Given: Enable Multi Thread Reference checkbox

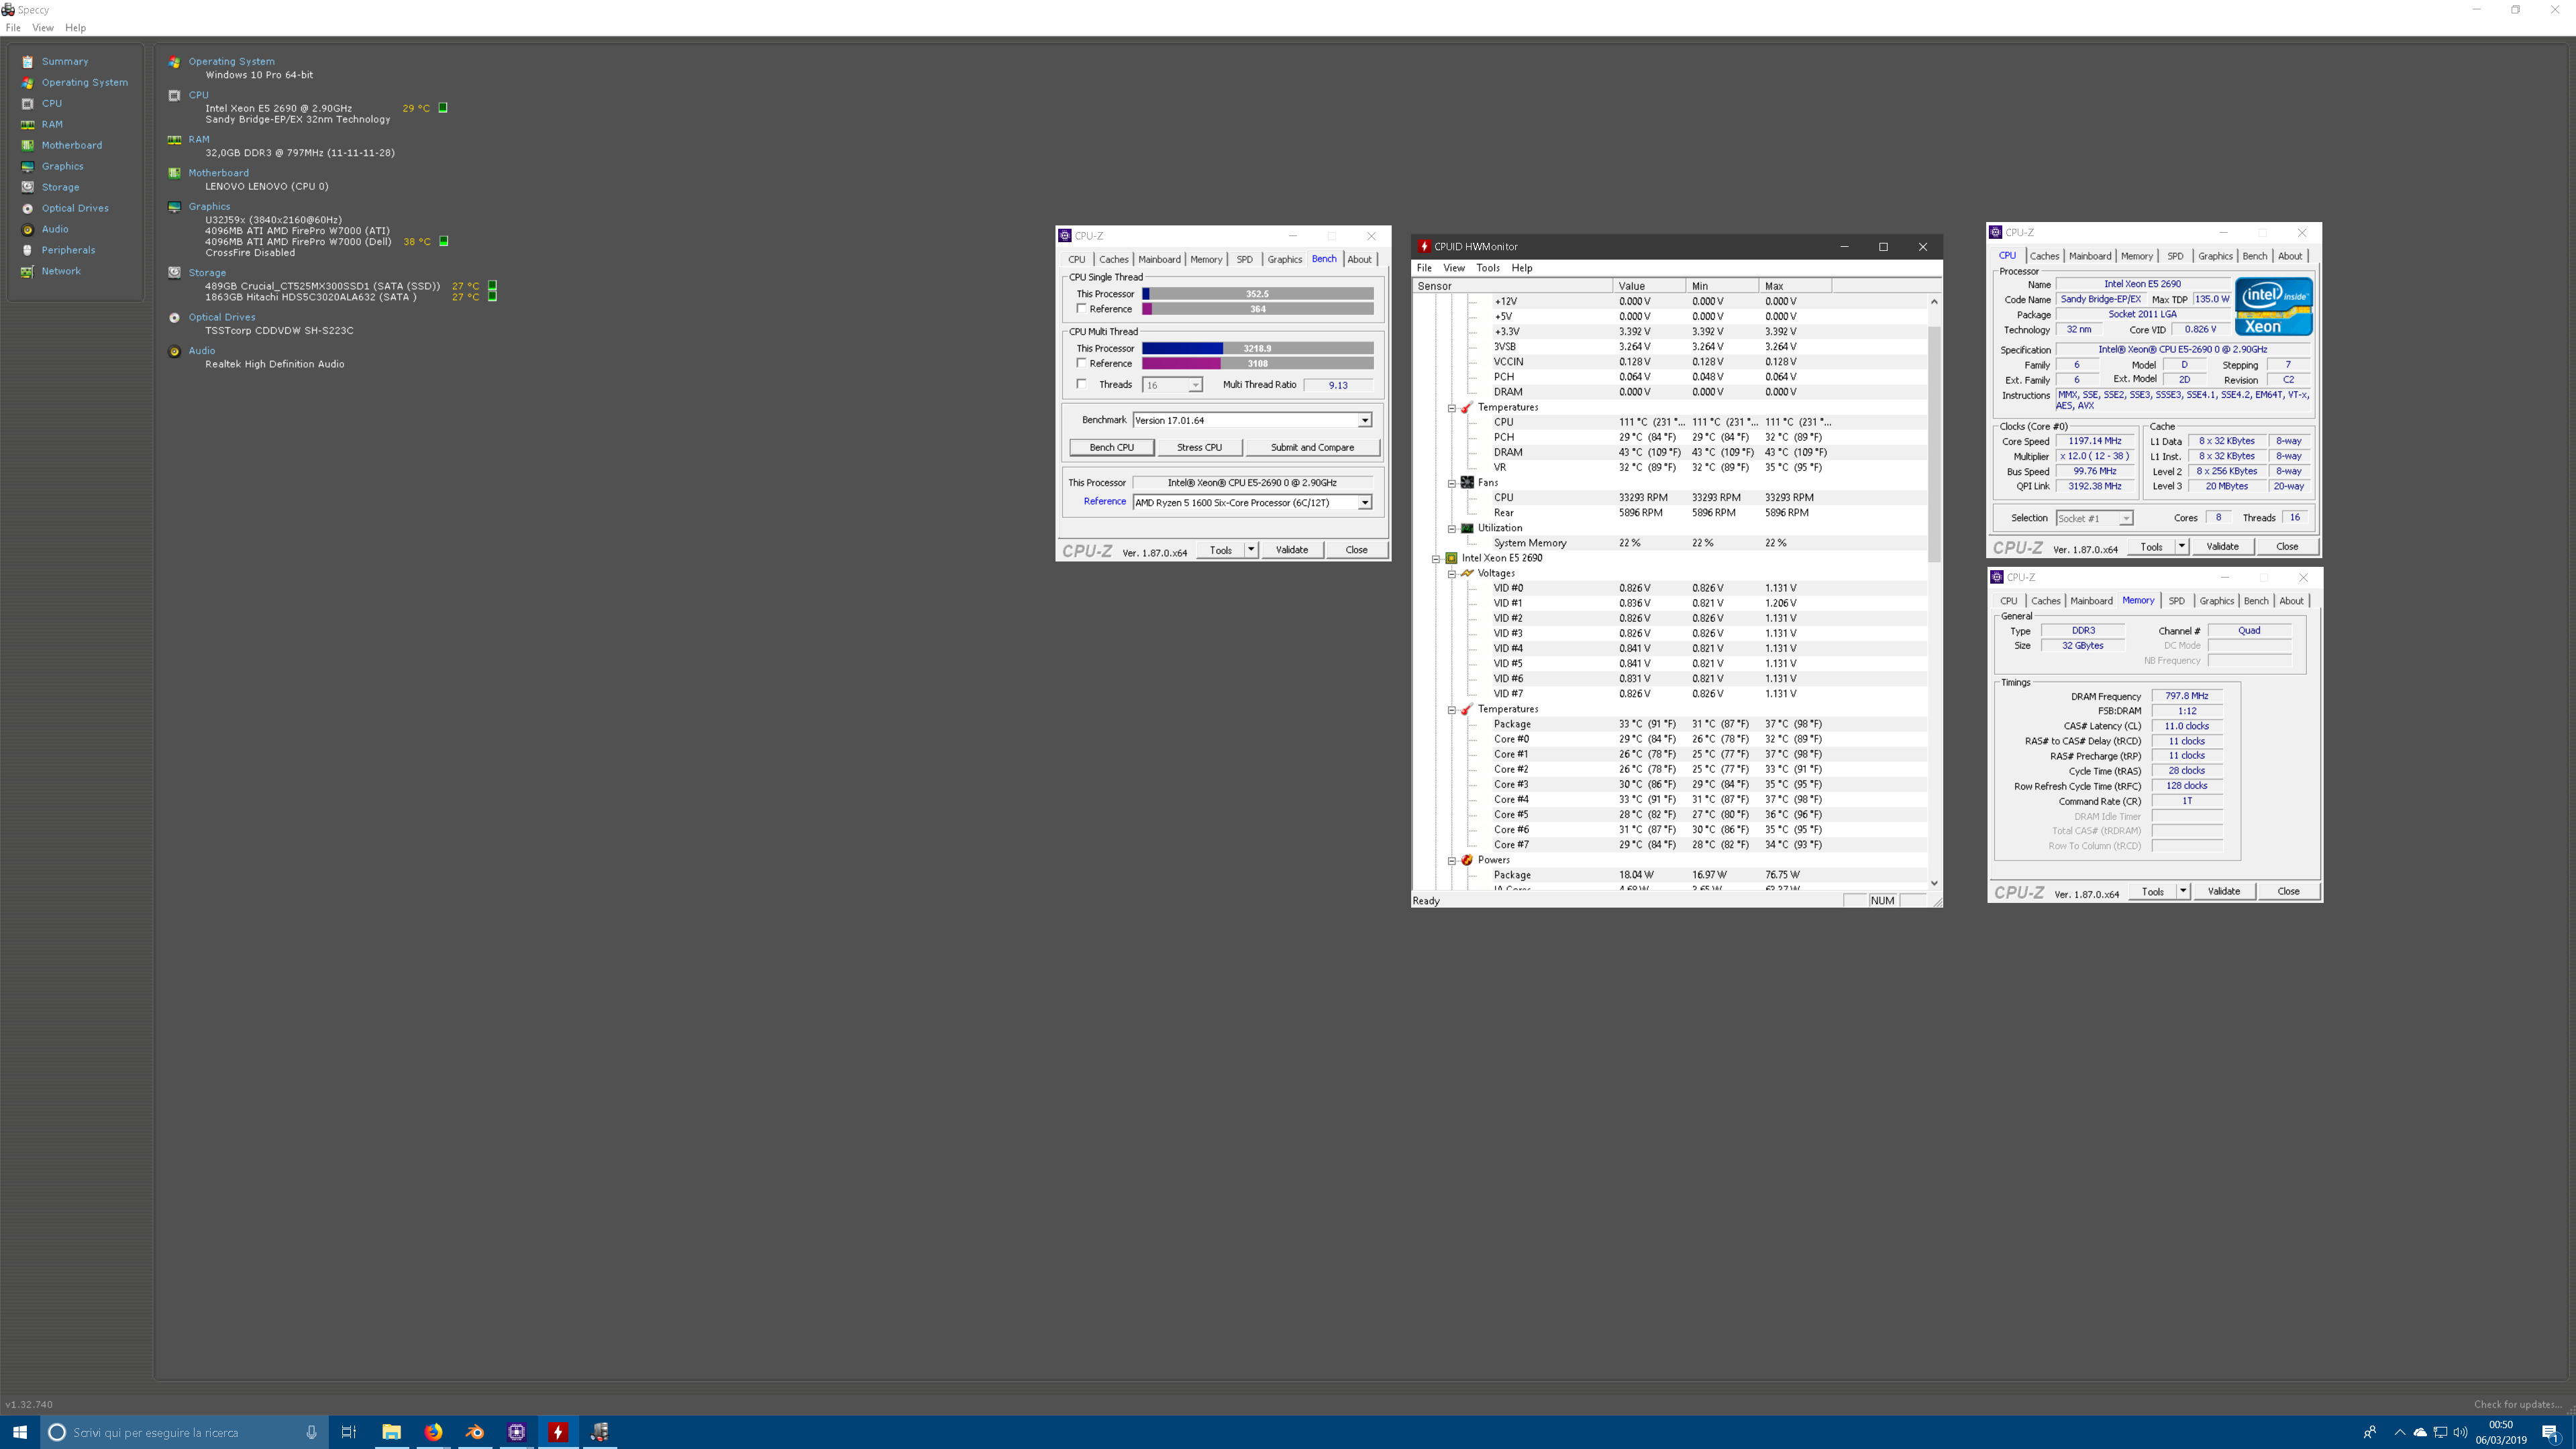Looking at the screenshot, I should [x=1081, y=363].
